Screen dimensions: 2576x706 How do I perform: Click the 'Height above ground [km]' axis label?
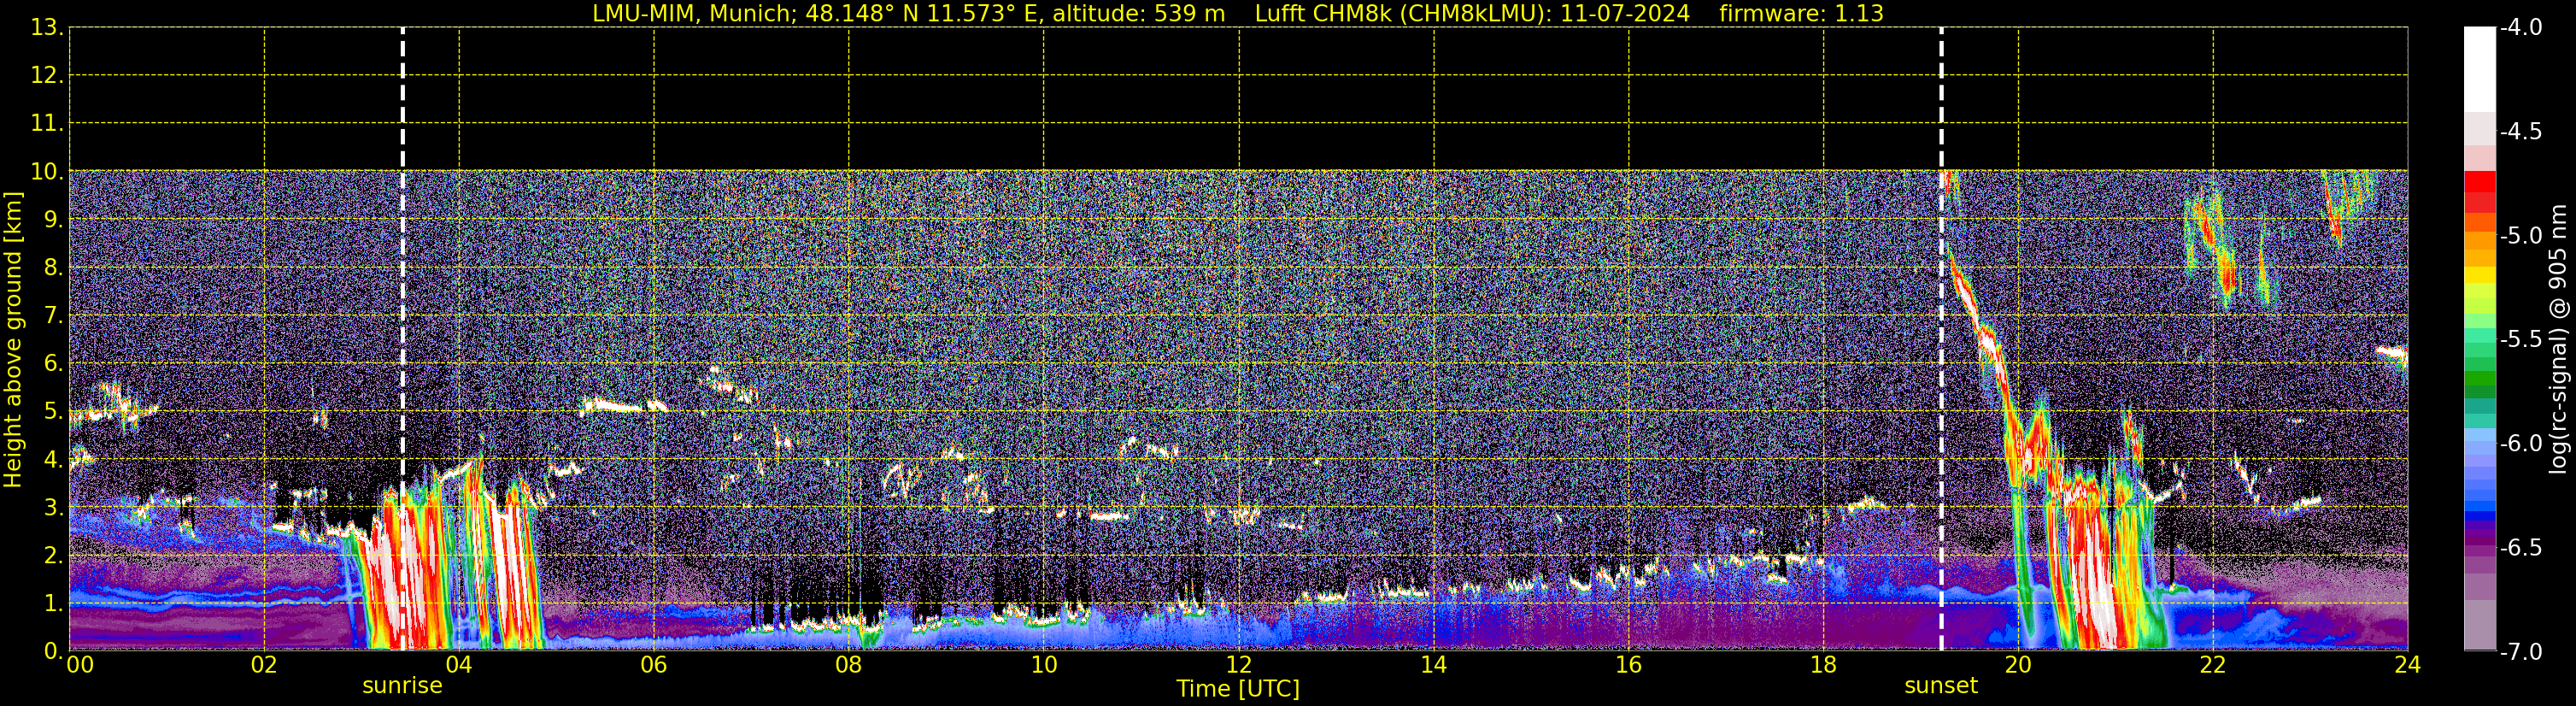click(13, 340)
